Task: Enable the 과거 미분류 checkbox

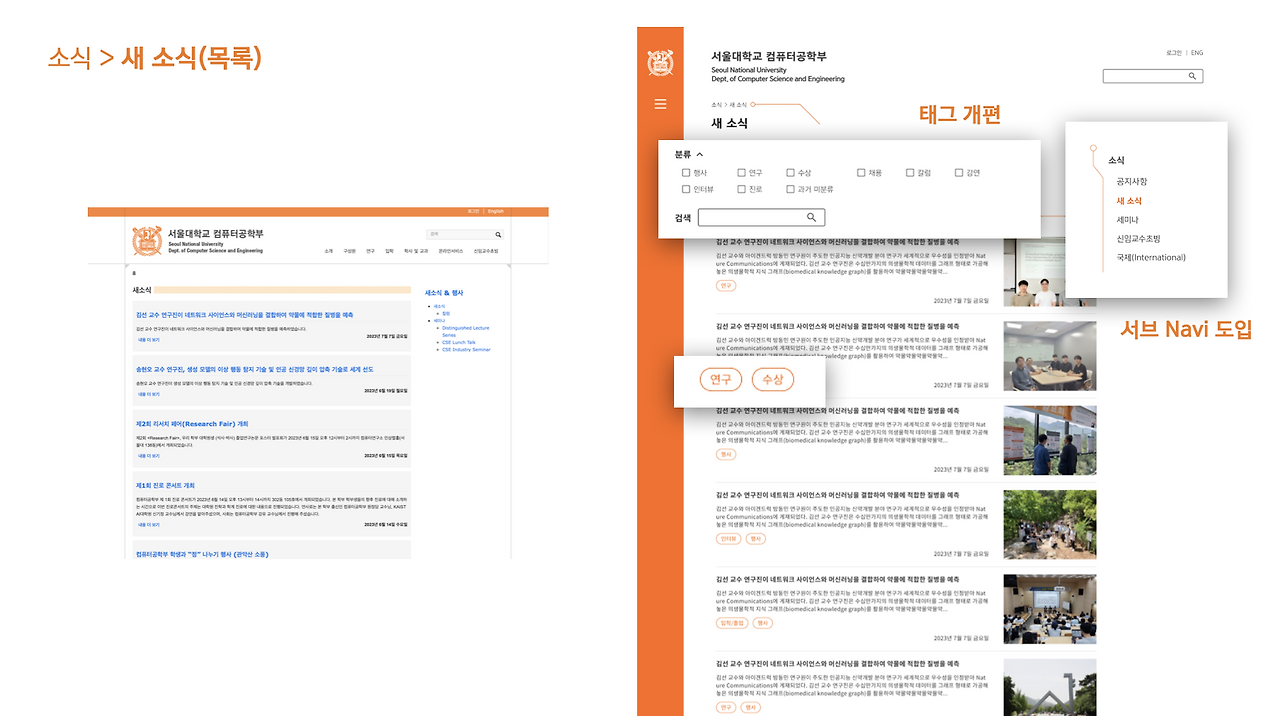Action: [x=790, y=188]
